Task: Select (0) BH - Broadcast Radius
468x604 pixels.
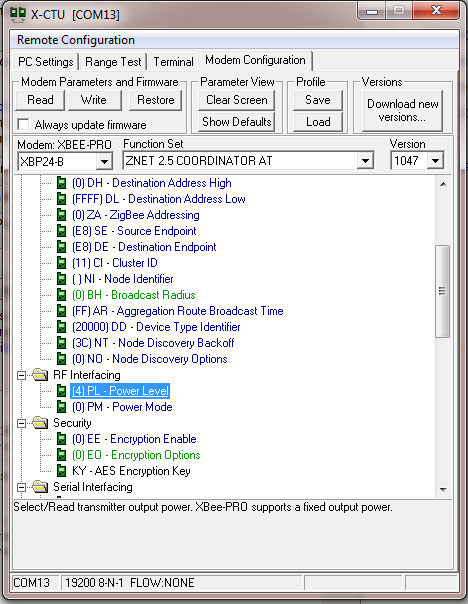Action: [134, 295]
